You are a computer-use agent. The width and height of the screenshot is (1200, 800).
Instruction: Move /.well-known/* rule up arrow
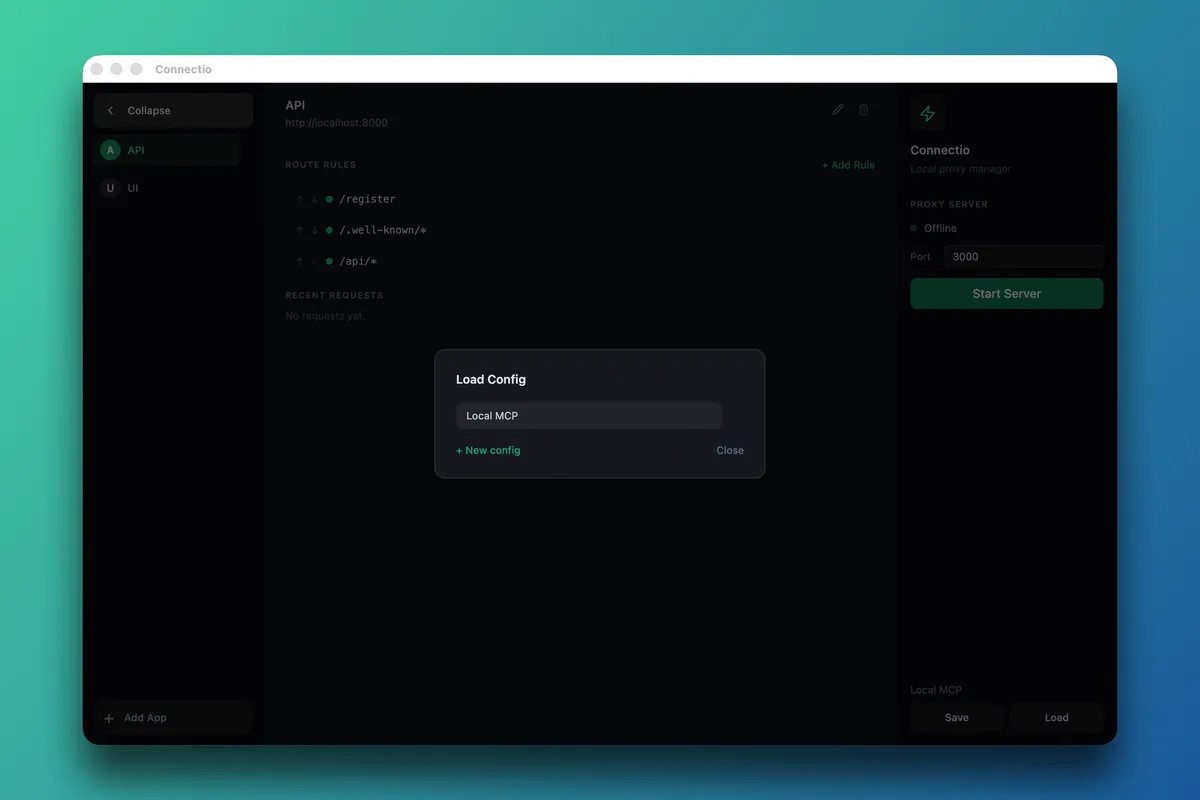pyautogui.click(x=299, y=231)
